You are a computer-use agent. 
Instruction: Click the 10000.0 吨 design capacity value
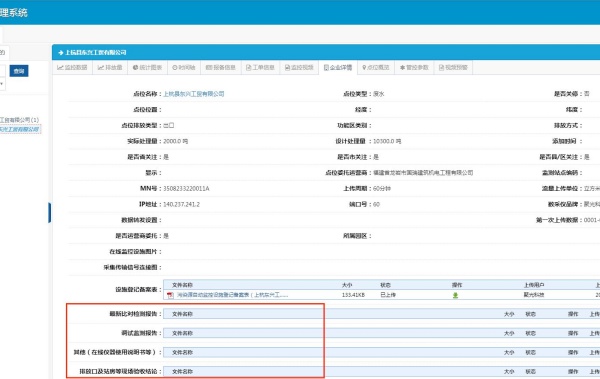(x=387, y=141)
